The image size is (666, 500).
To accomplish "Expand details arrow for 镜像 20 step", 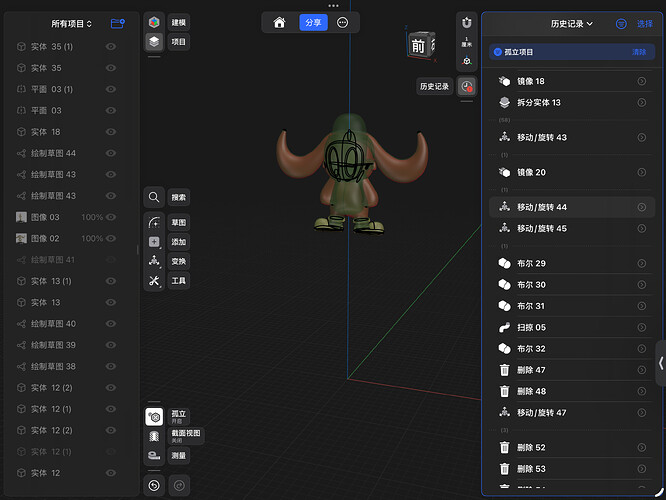I will point(641,172).
